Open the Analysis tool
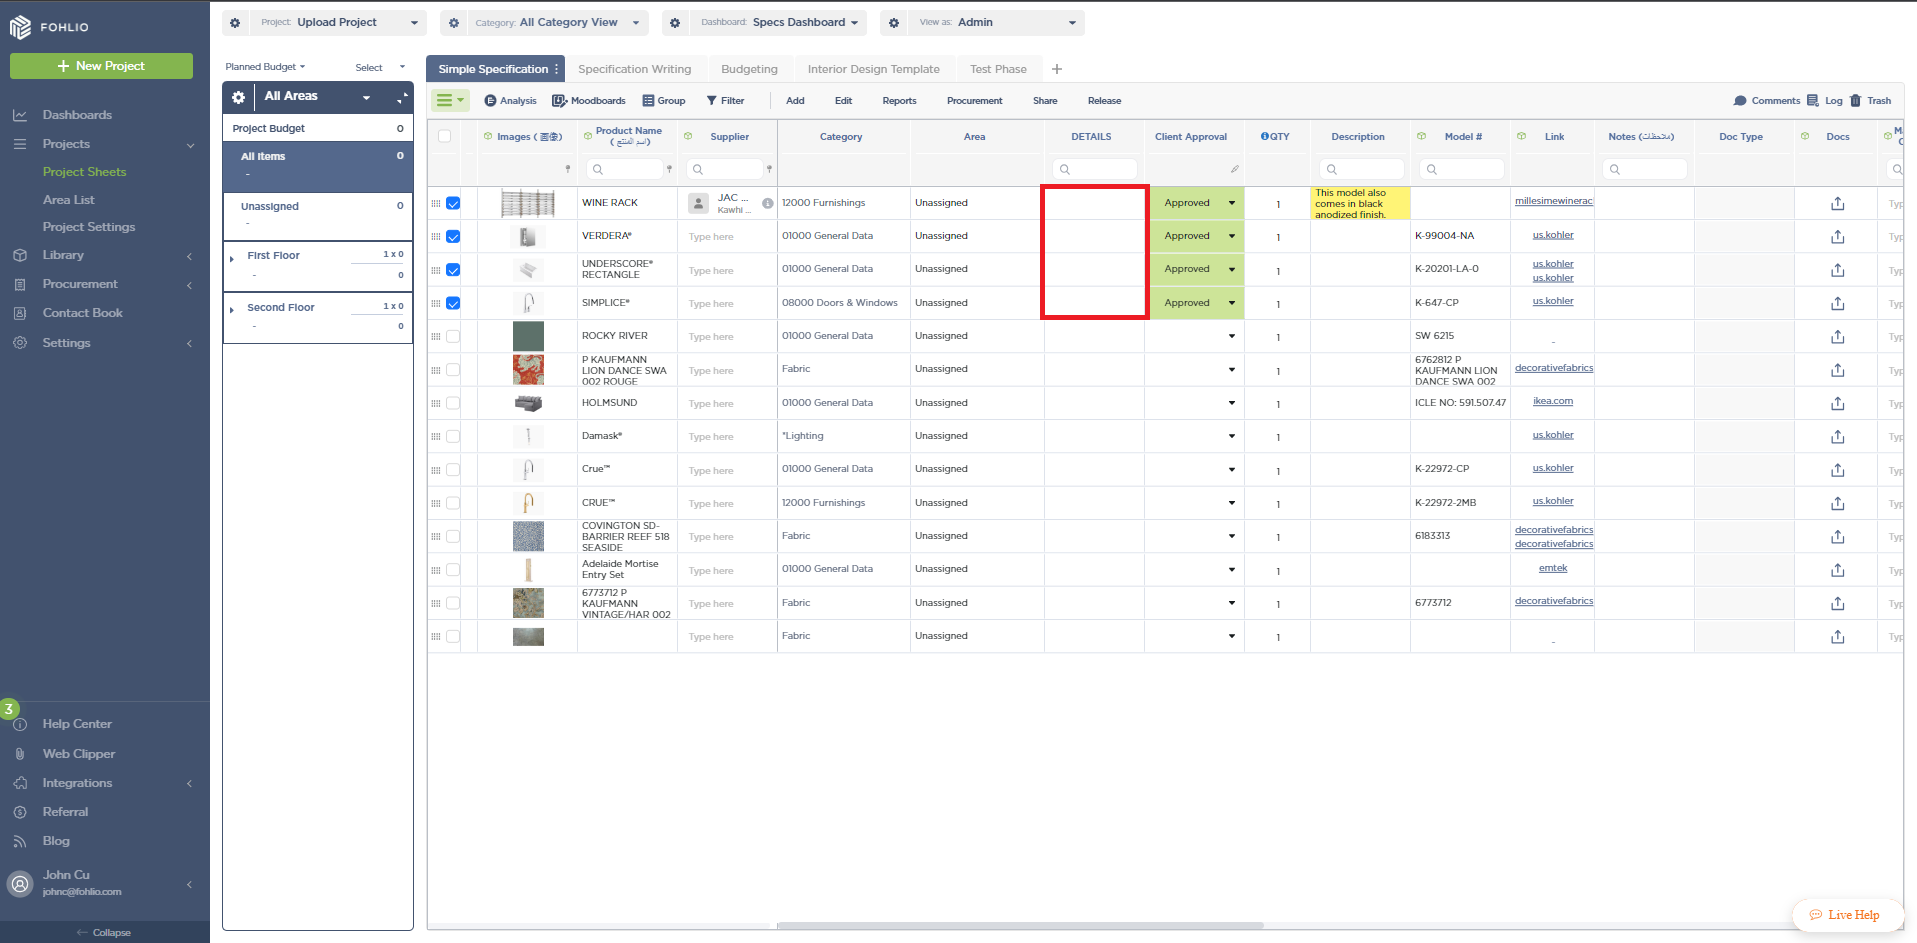The width and height of the screenshot is (1917, 943). [510, 101]
